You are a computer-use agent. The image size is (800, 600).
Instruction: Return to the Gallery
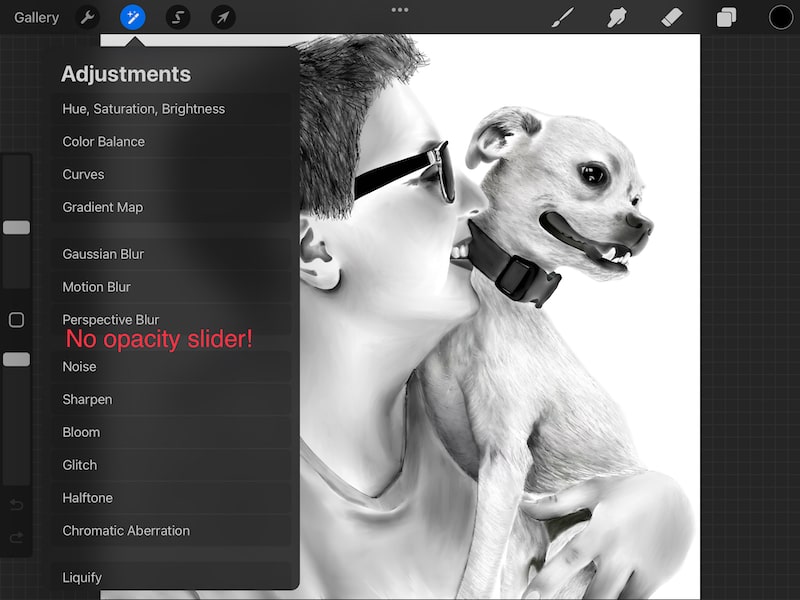pos(37,17)
